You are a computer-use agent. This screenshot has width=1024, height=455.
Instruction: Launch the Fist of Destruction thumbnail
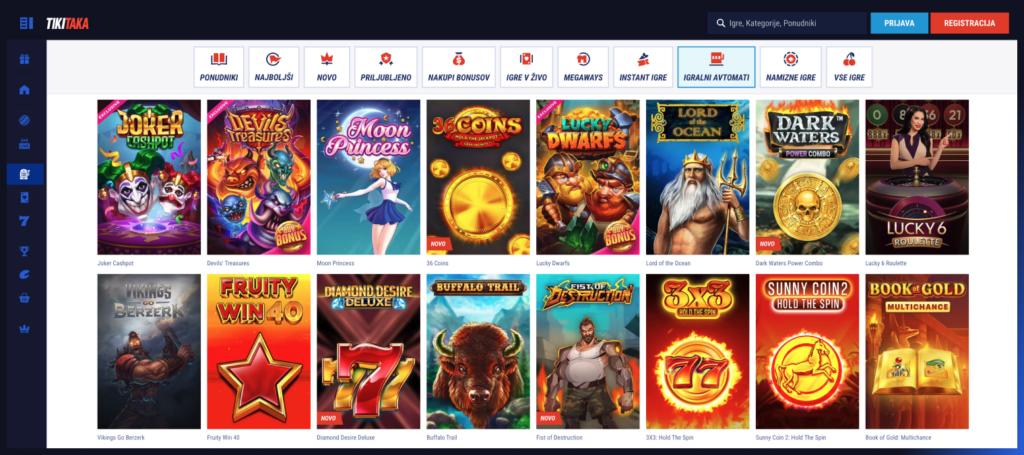coord(588,351)
